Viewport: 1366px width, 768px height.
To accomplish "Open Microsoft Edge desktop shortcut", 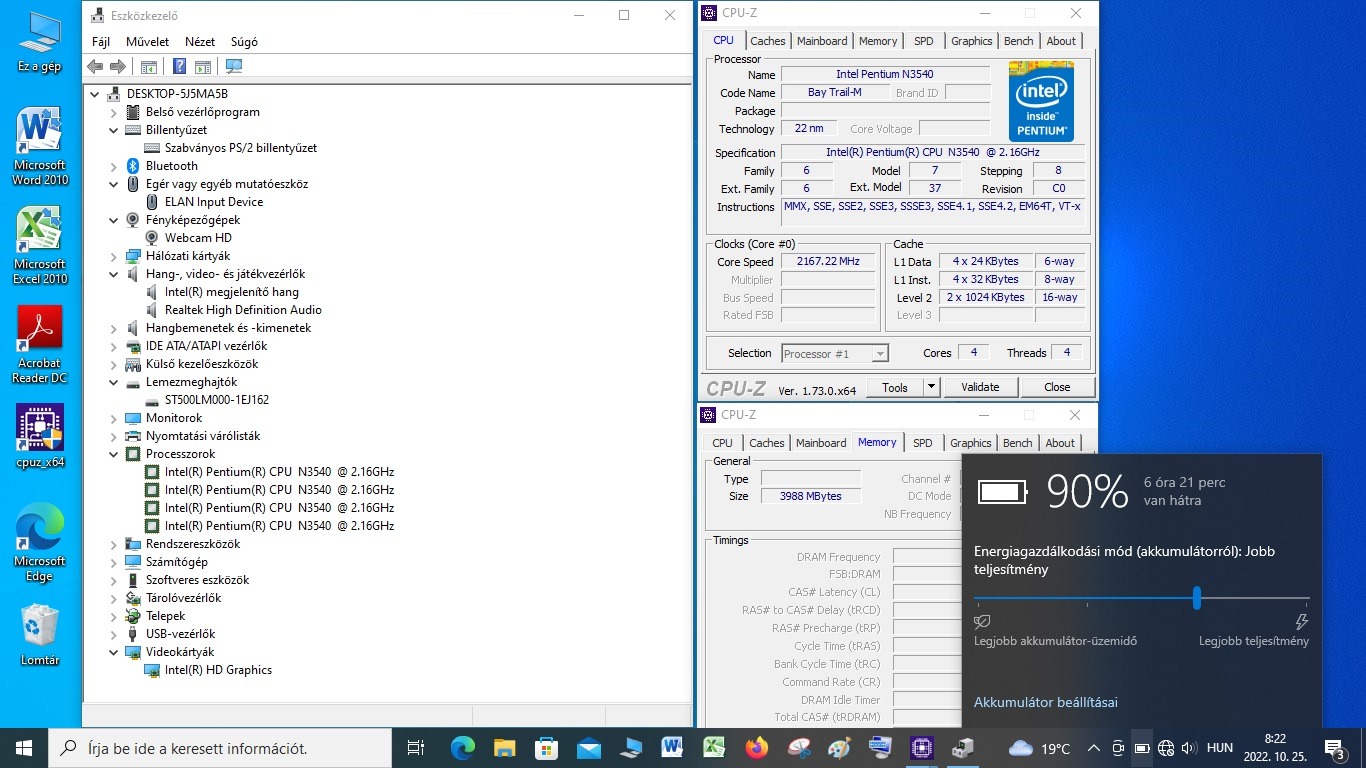I will [40, 542].
